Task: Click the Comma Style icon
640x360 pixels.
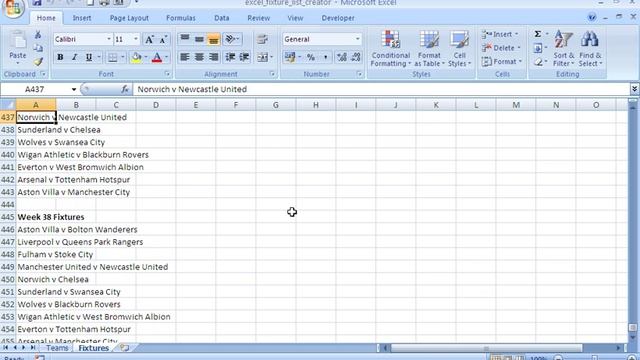Action: coord(325,57)
